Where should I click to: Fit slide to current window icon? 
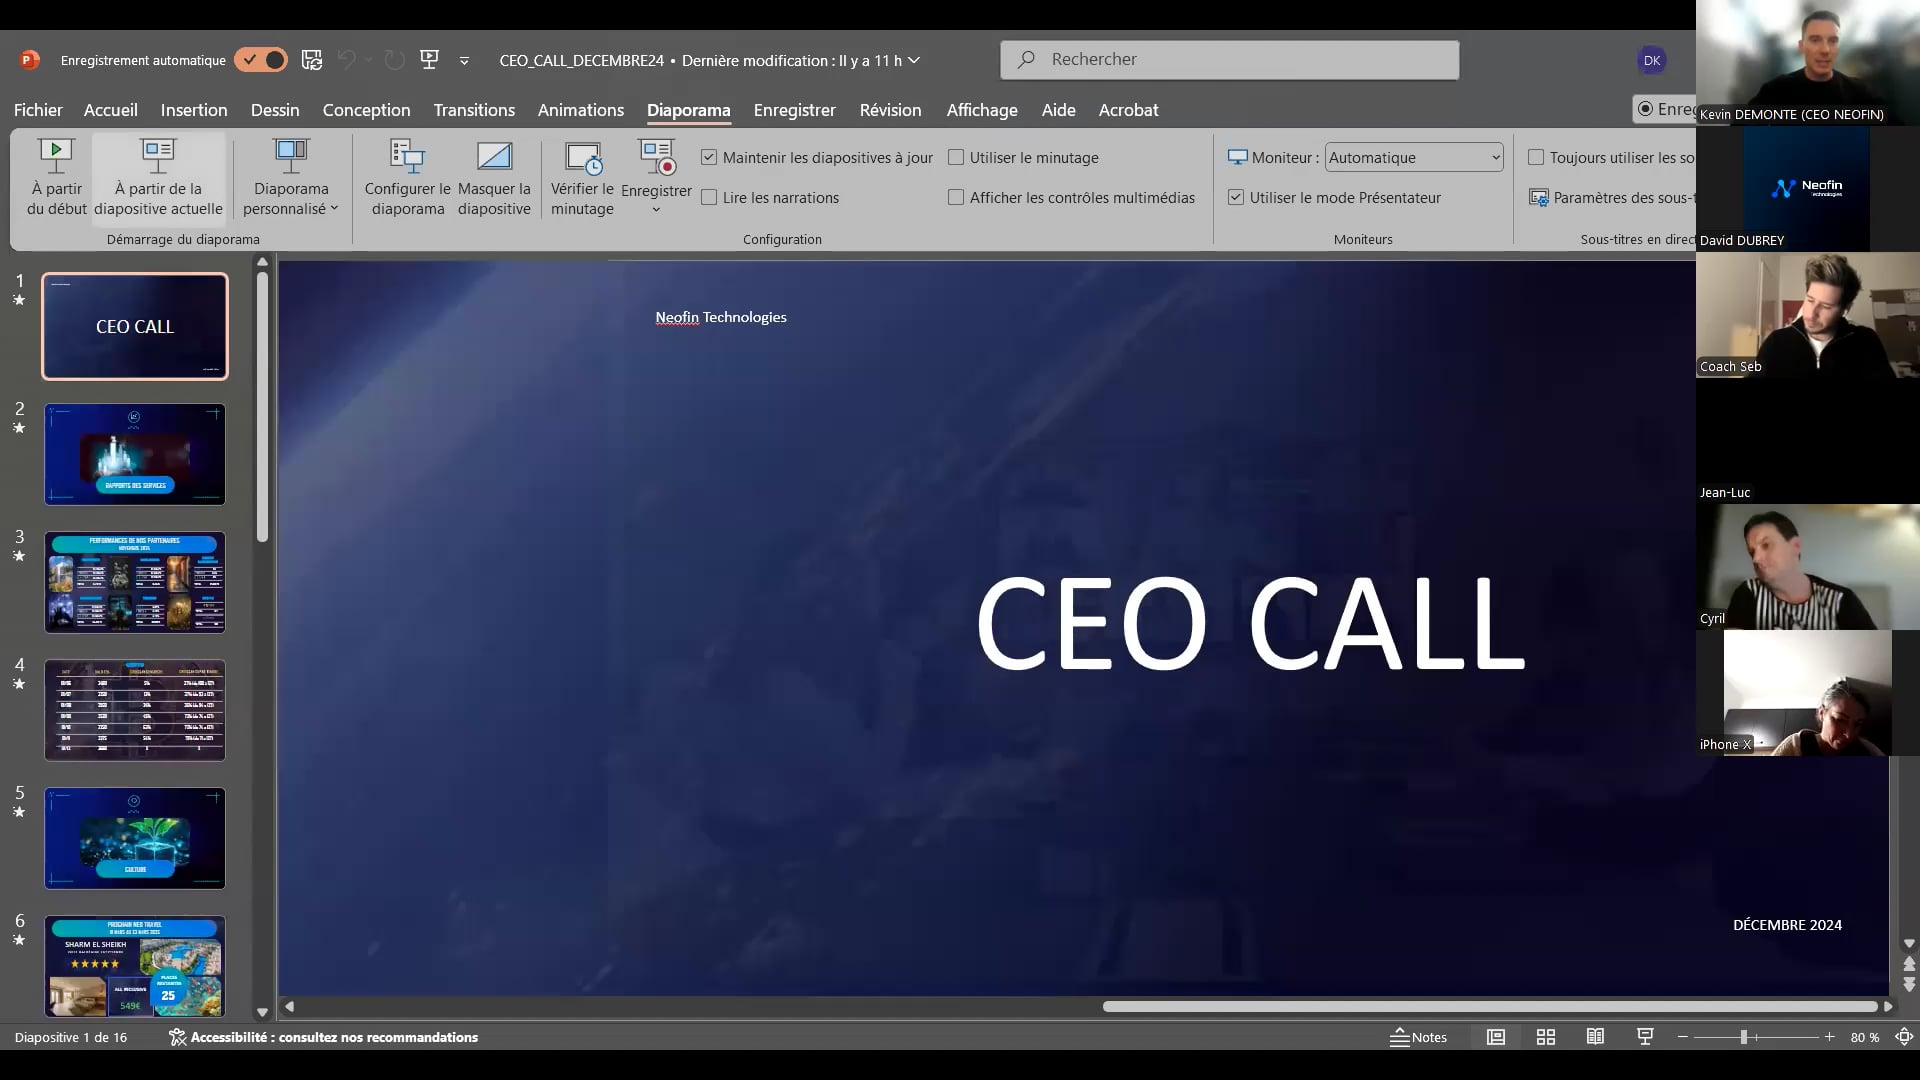pos(1904,1037)
